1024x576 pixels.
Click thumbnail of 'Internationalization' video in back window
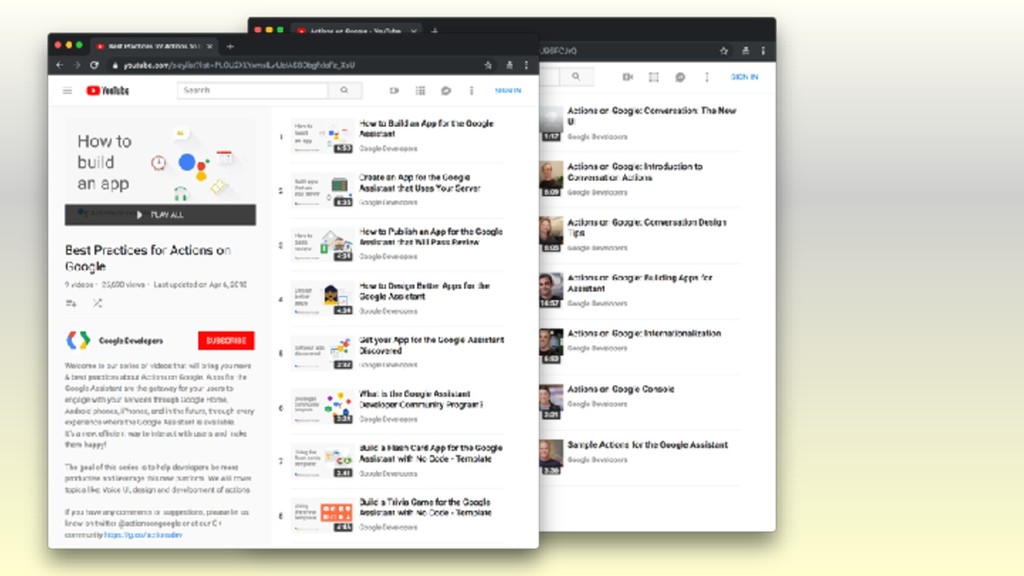[551, 346]
